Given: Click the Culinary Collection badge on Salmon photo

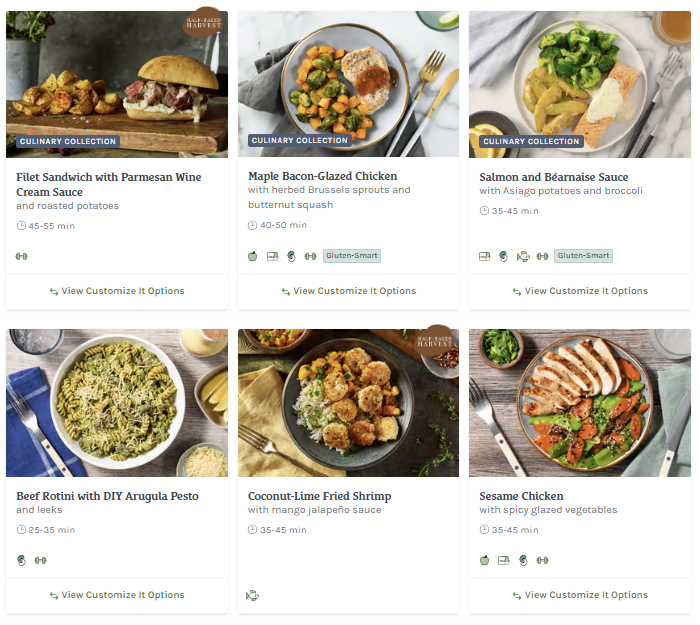Looking at the screenshot, I should [x=530, y=141].
